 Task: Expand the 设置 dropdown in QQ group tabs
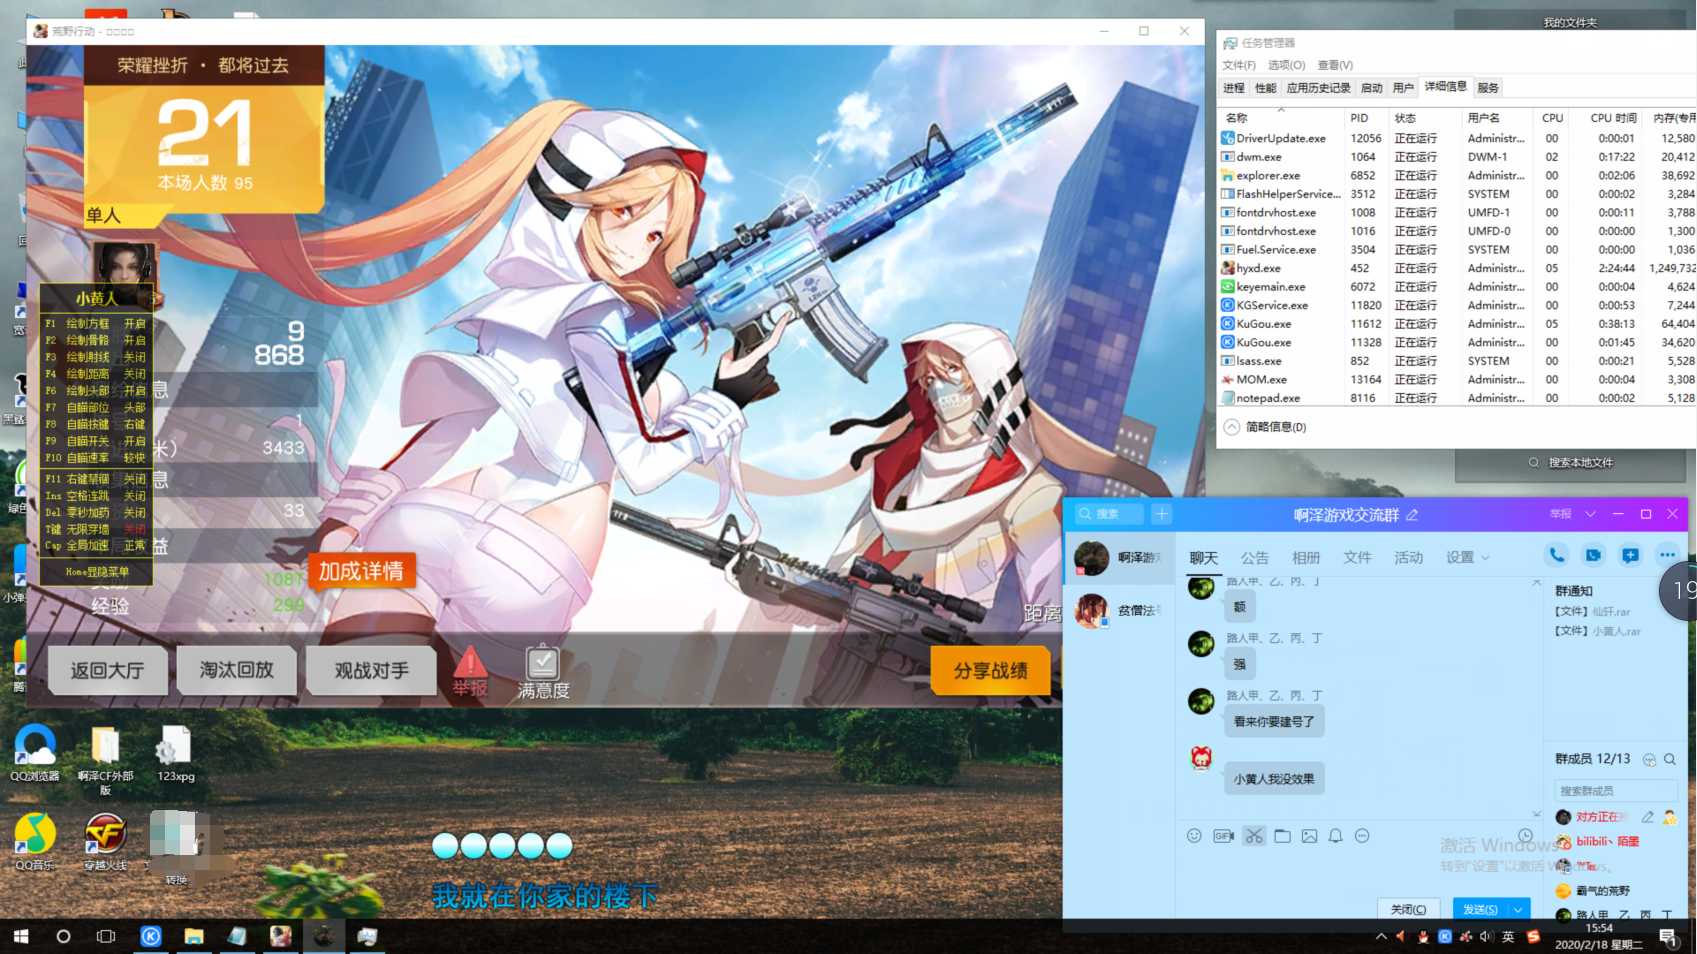[1467, 557]
